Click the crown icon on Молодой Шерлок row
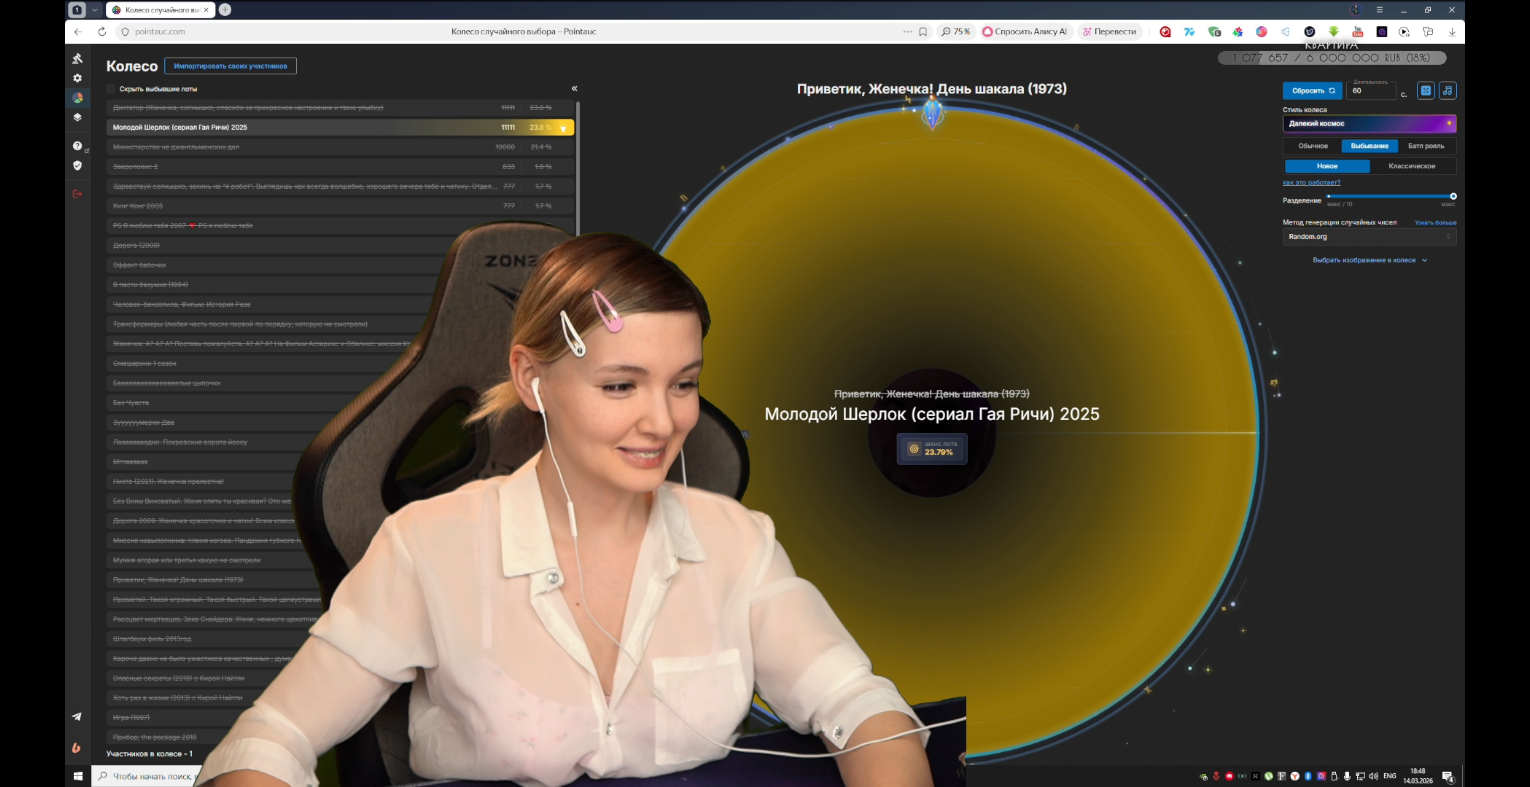The width and height of the screenshot is (1530, 787). coord(563,128)
